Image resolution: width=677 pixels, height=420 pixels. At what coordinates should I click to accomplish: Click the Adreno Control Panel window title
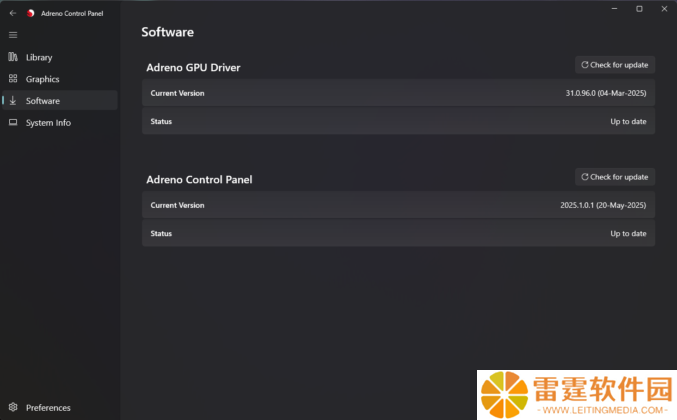tap(72, 13)
